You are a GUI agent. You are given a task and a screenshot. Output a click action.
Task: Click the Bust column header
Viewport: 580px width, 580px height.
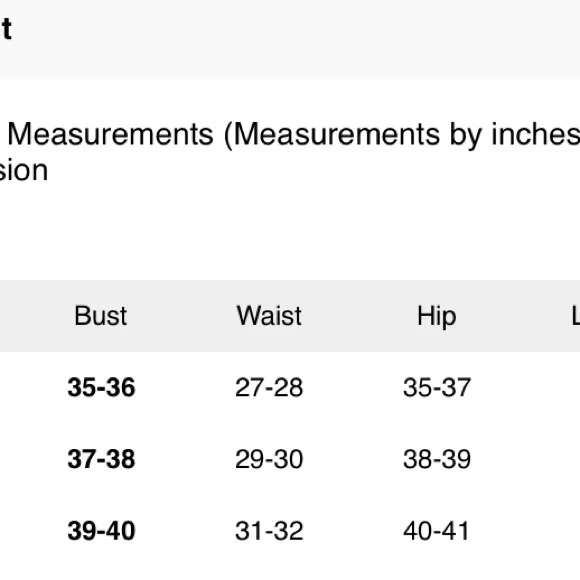101,316
